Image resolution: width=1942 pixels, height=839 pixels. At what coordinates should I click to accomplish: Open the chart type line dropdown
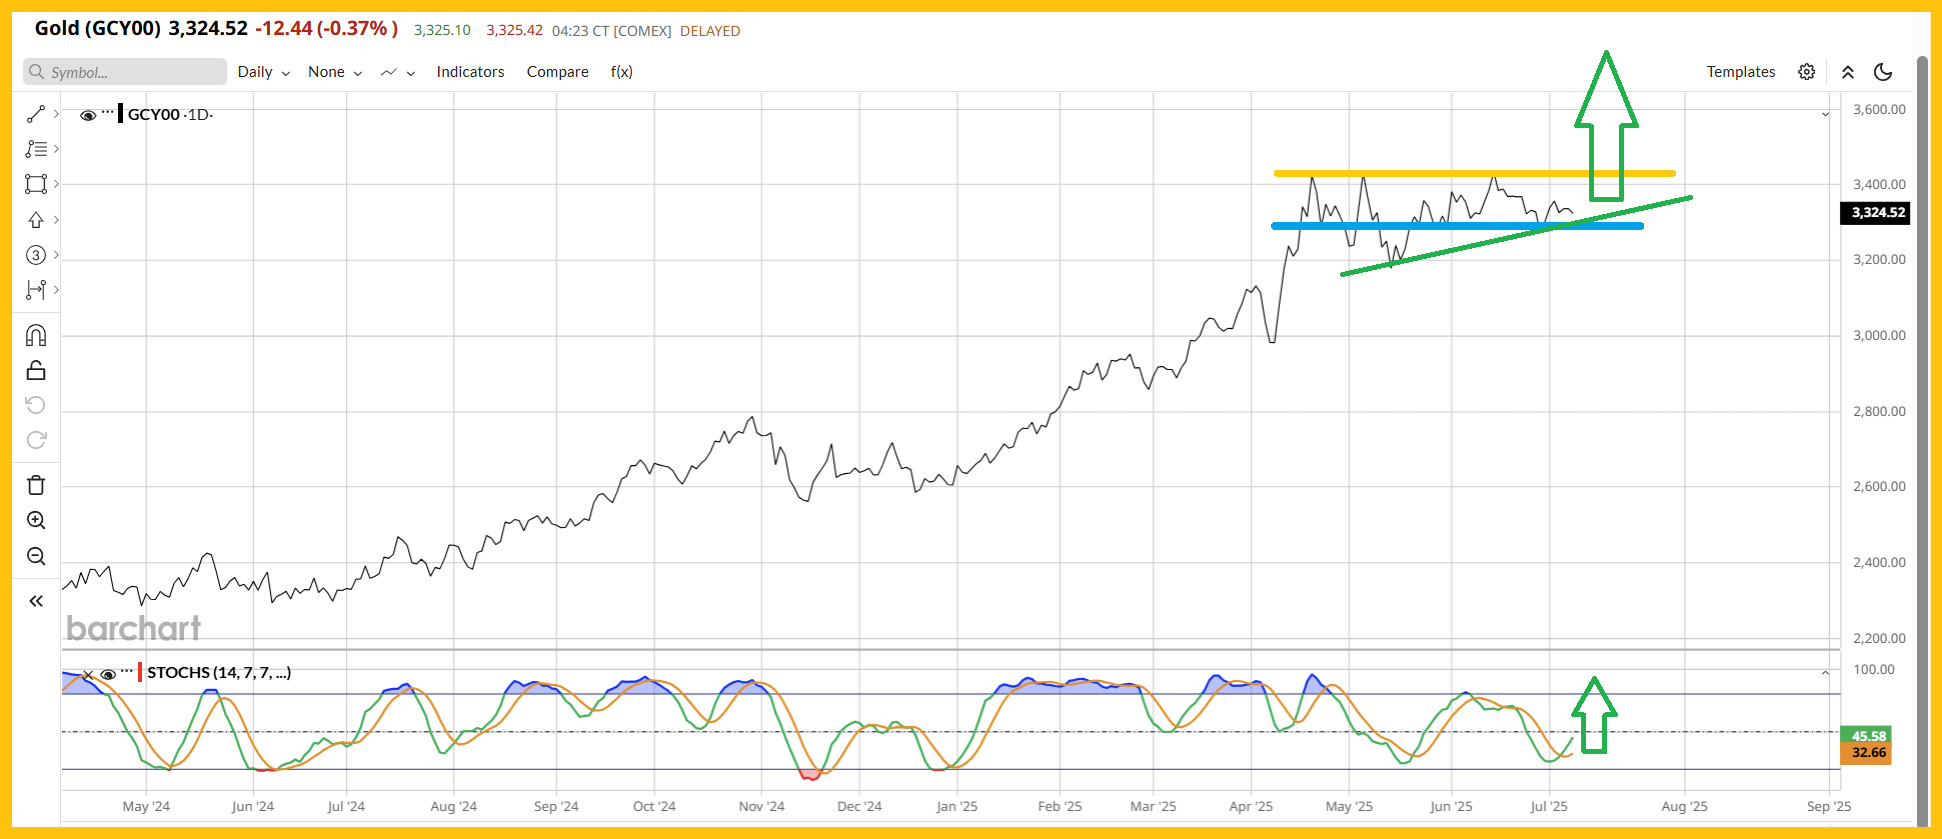397,72
